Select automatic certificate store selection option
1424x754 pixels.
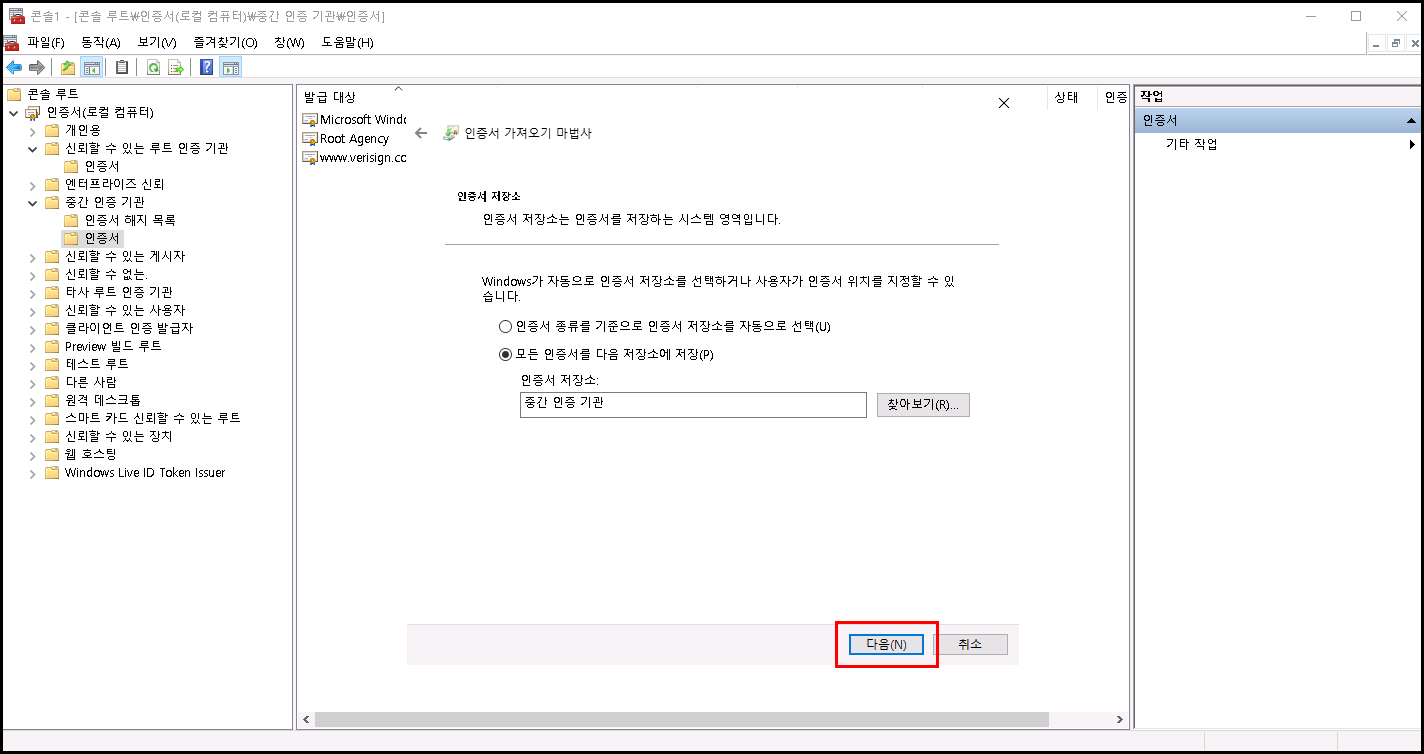[505, 327]
